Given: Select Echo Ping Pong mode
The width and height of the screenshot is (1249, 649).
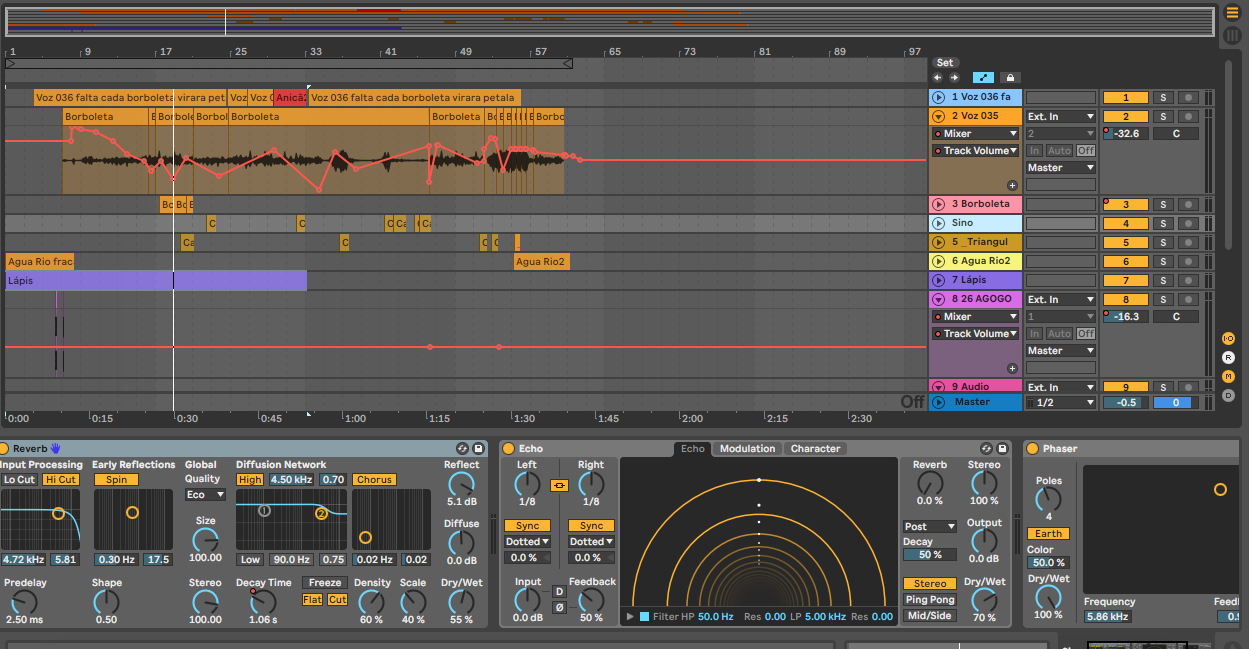Looking at the screenshot, I should pyautogui.click(x=930, y=600).
